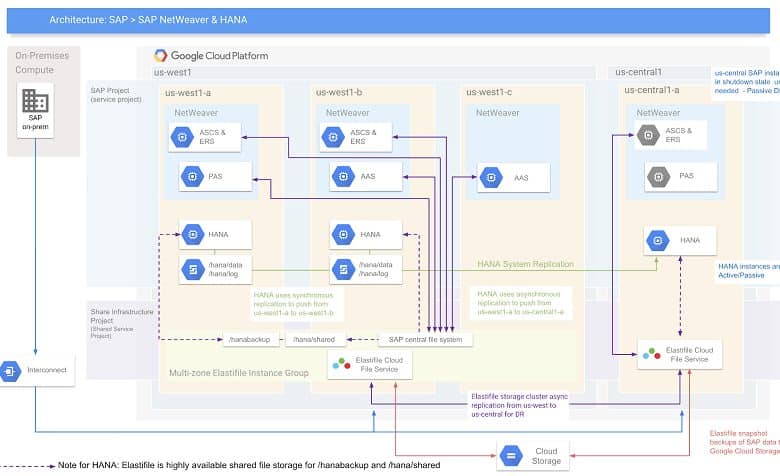Click the SAP central file system box
The width and height of the screenshot is (780, 476).
pyautogui.click(x=425, y=339)
